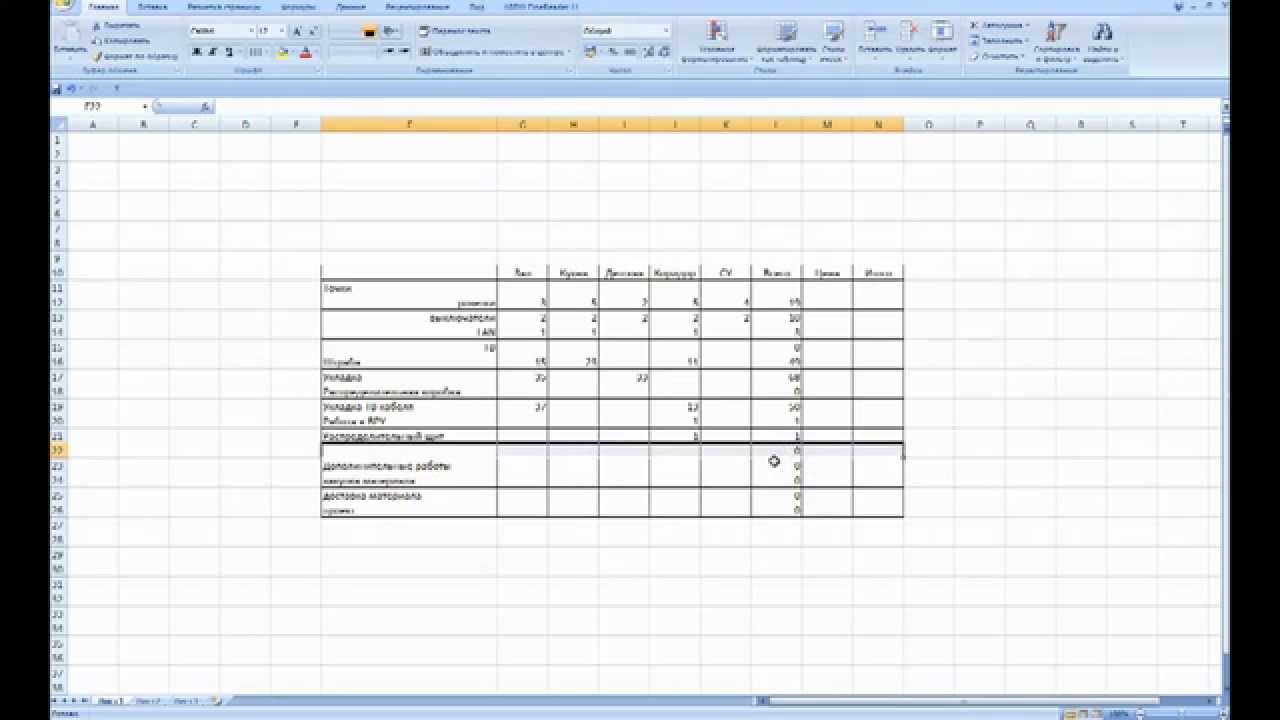Toggle underline formatting
The width and height of the screenshot is (1280, 720).
pyautogui.click(x=227, y=51)
